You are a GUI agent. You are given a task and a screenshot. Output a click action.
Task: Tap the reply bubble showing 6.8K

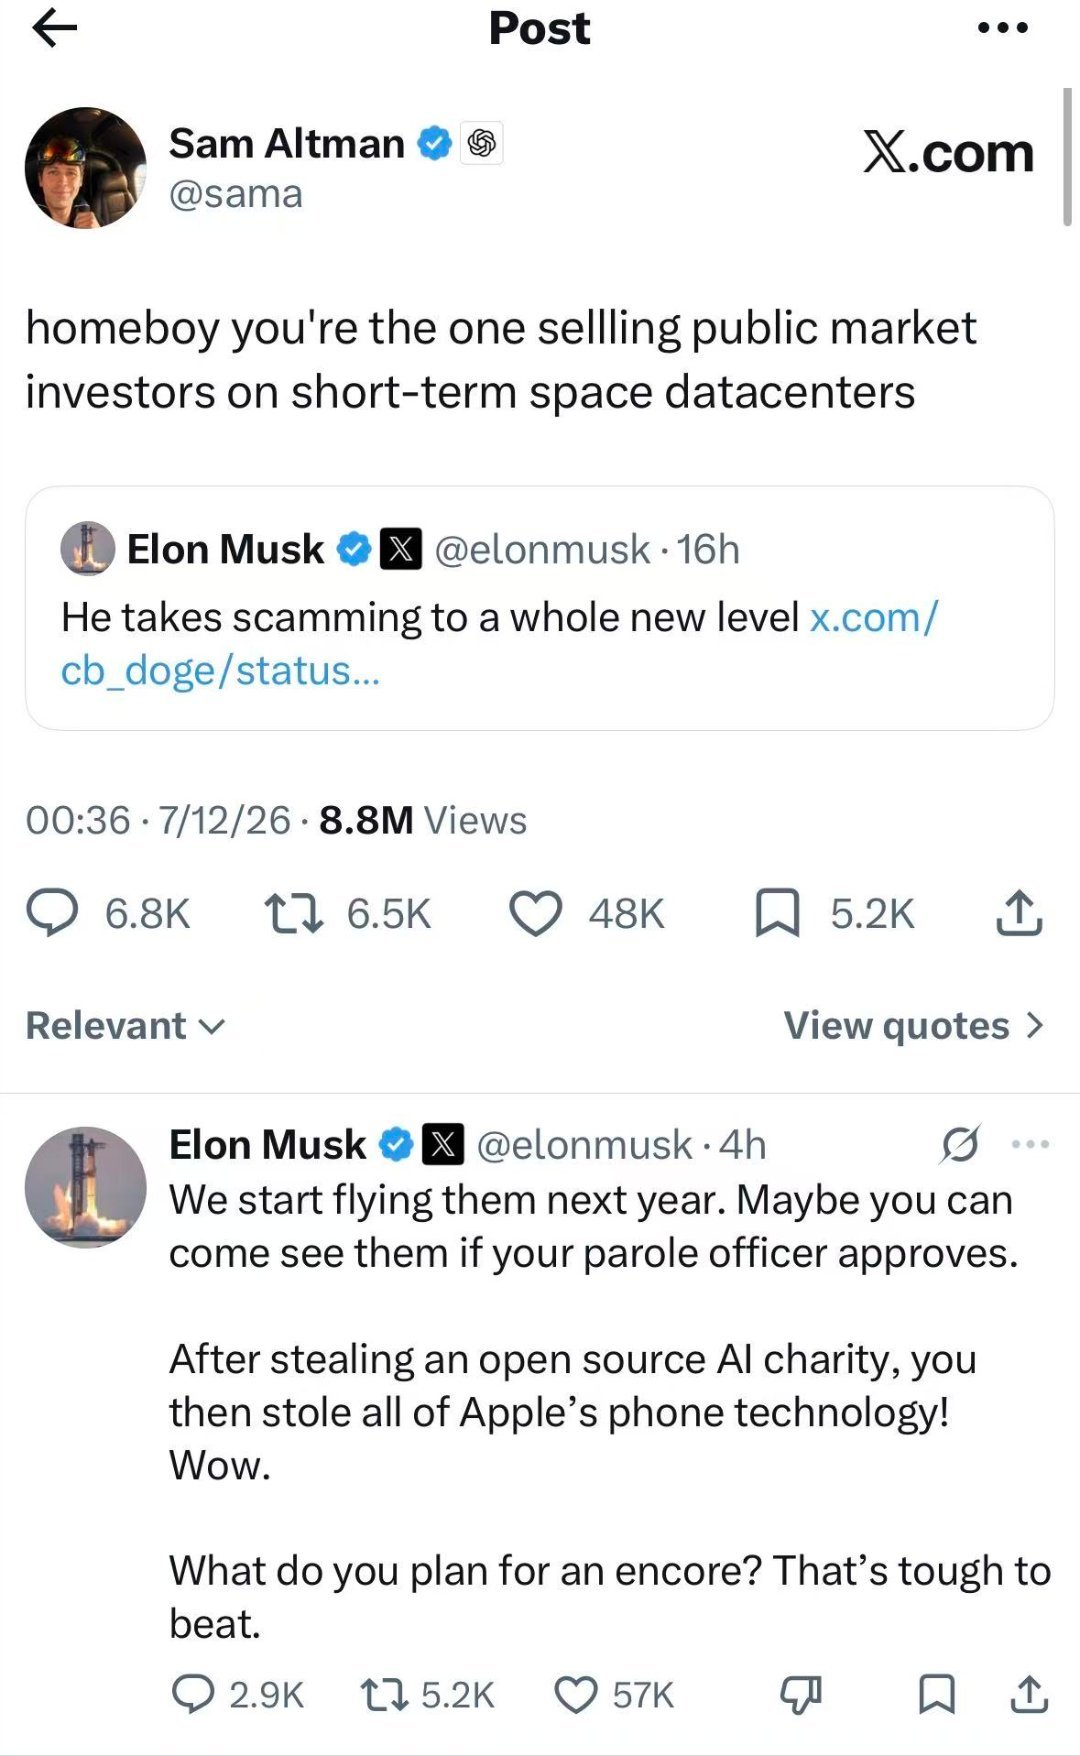pyautogui.click(x=108, y=913)
